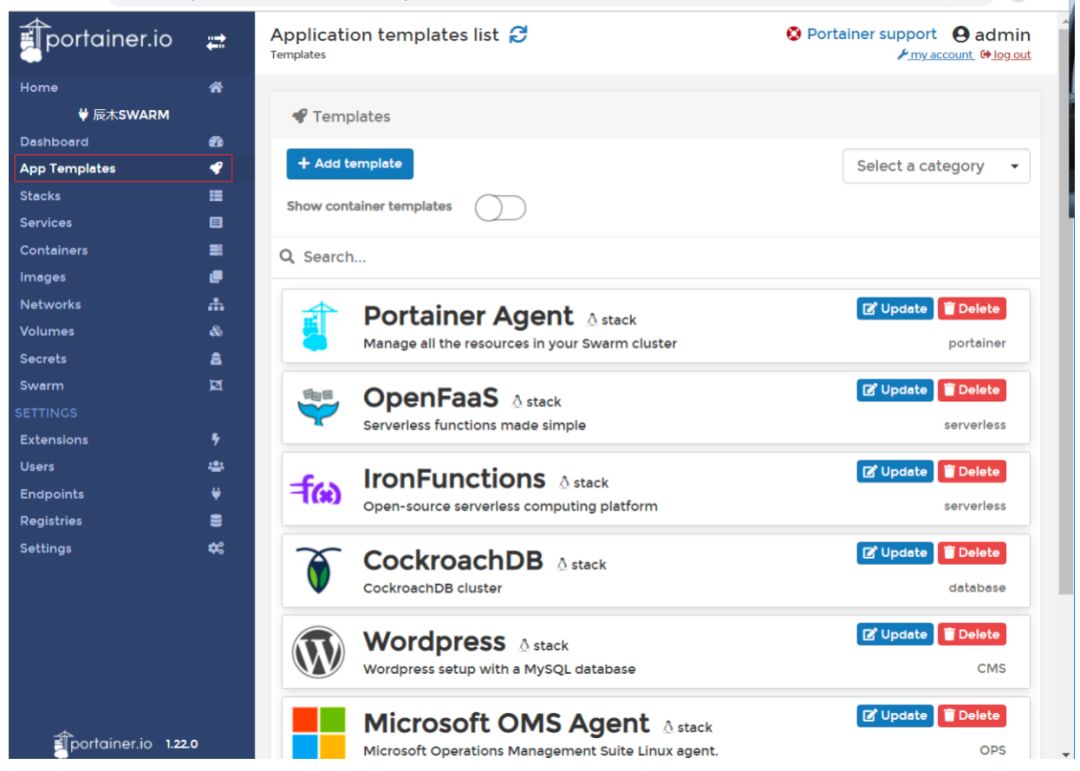Click the Services icon in sidebar
The height and width of the screenshot is (771, 1080).
pyautogui.click(x=216, y=223)
